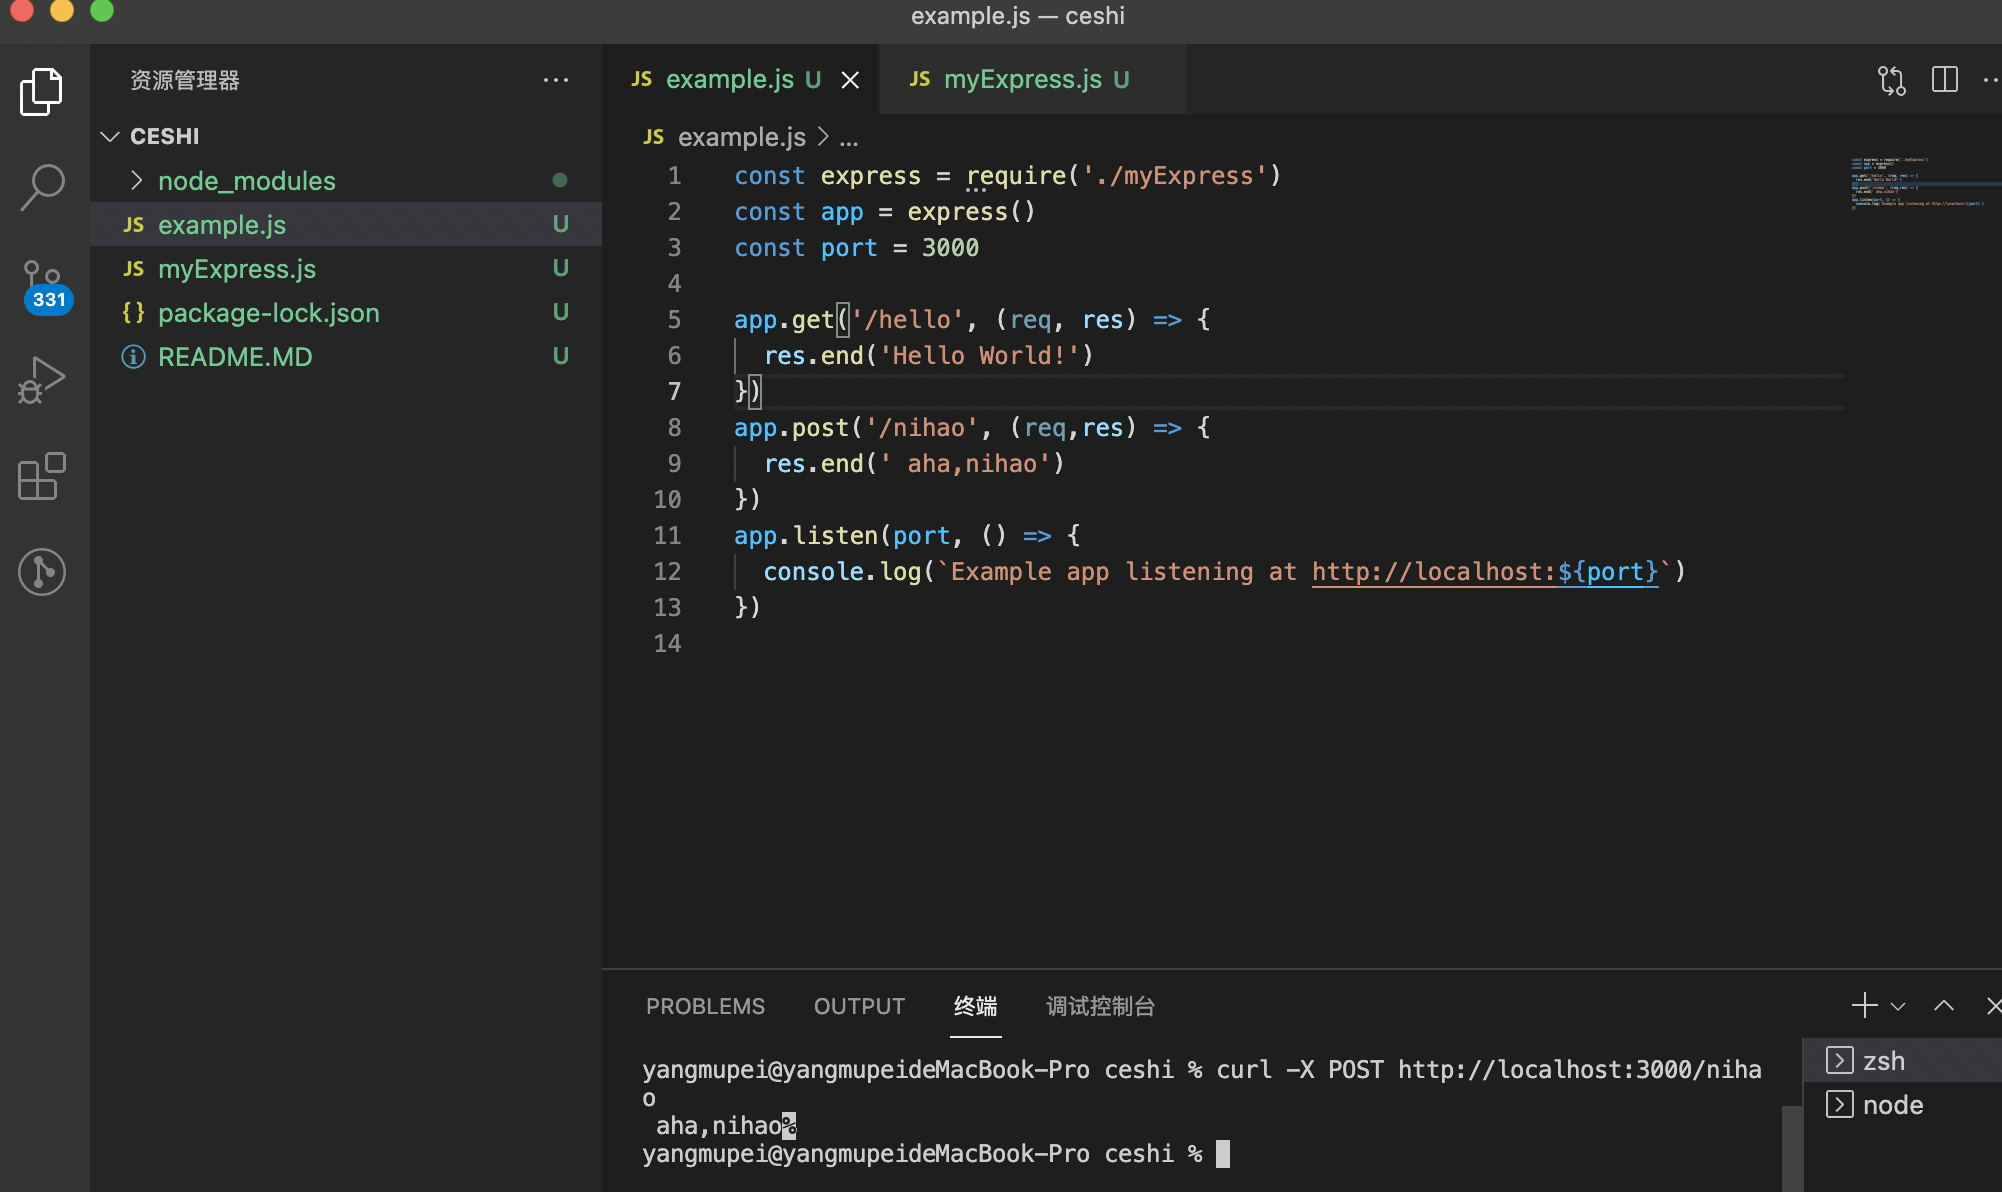Open the Explorer view in activity bar
The height and width of the screenshot is (1192, 2002).
42,92
